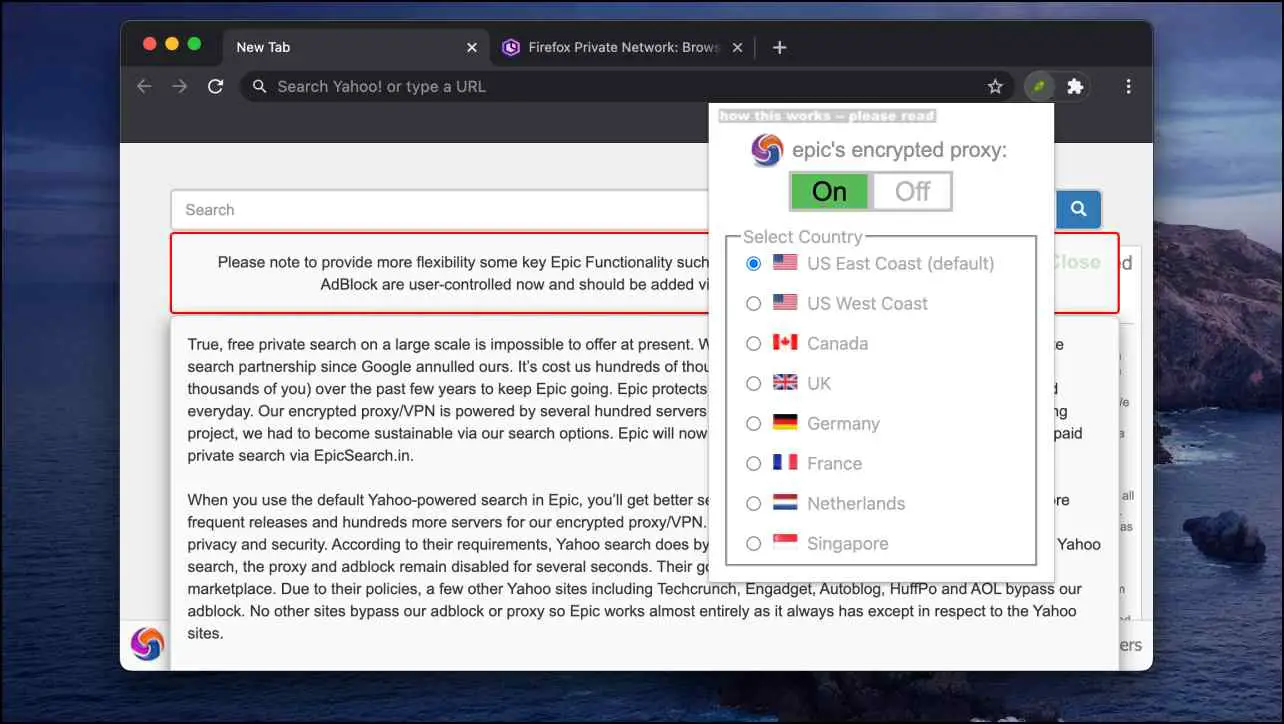The width and height of the screenshot is (1284, 724).
Task: Click the Germany flag icon
Action: (785, 423)
